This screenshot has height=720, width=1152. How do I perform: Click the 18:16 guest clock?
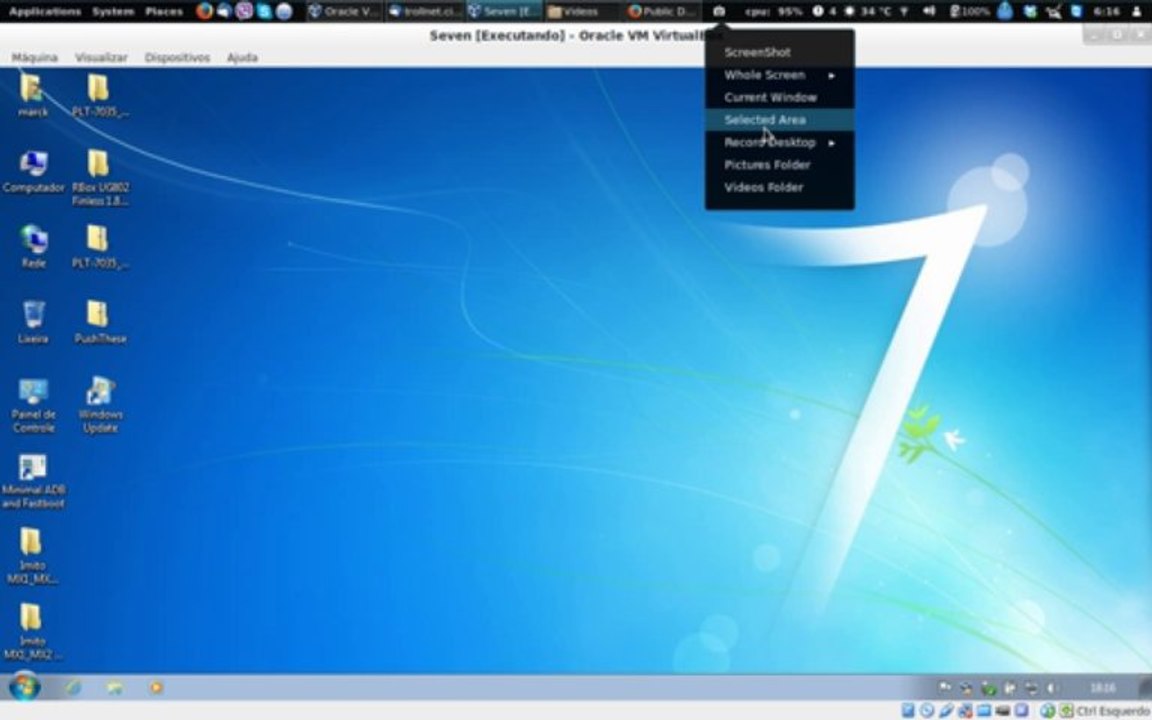tap(1103, 688)
